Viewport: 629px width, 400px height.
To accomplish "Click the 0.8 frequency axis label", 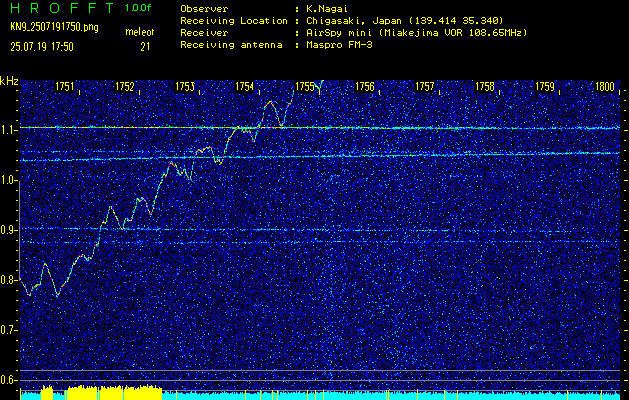I will coord(8,280).
